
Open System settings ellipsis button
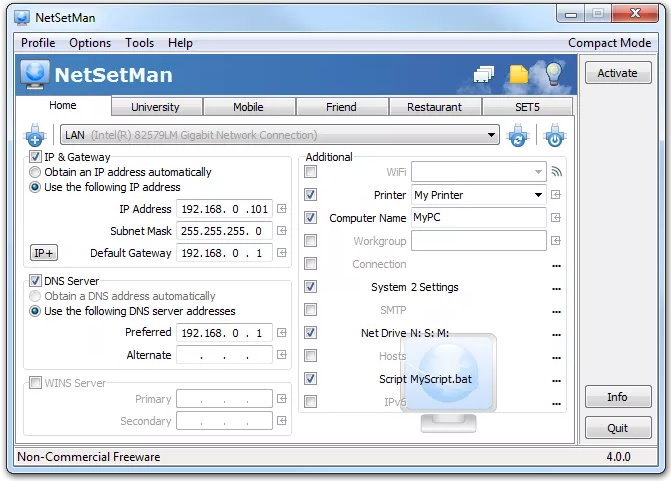tap(556, 289)
